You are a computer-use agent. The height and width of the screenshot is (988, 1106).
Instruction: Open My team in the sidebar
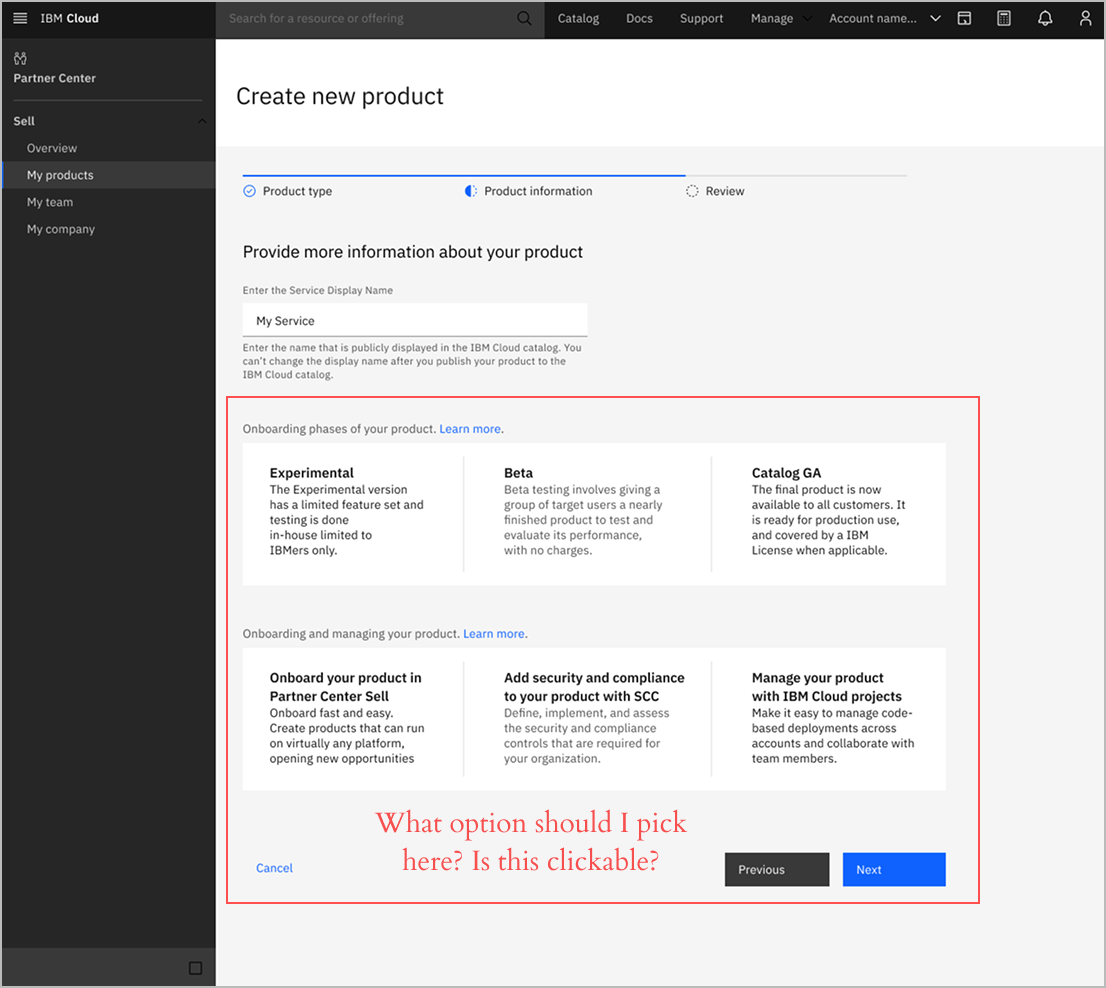(x=50, y=202)
